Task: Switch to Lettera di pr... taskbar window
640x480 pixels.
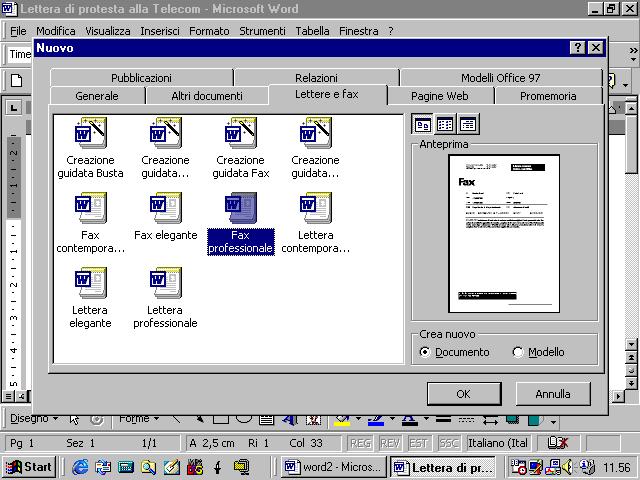Action: (444, 467)
